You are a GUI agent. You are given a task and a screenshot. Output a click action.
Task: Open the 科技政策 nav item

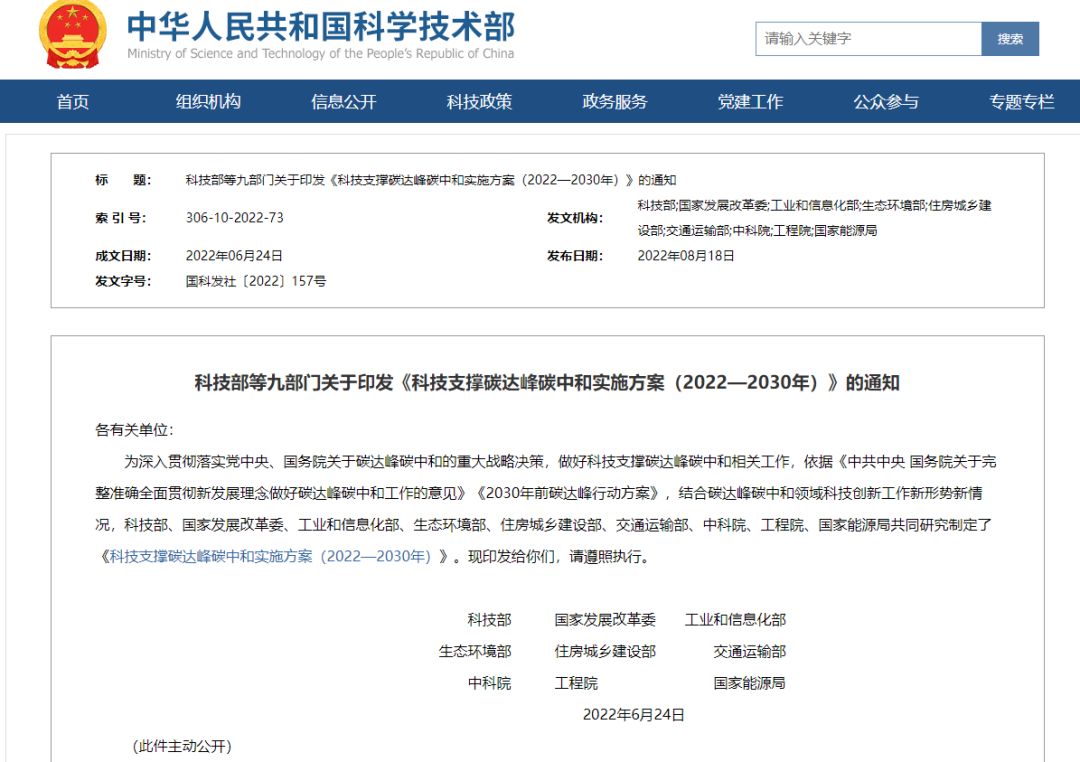pos(479,102)
